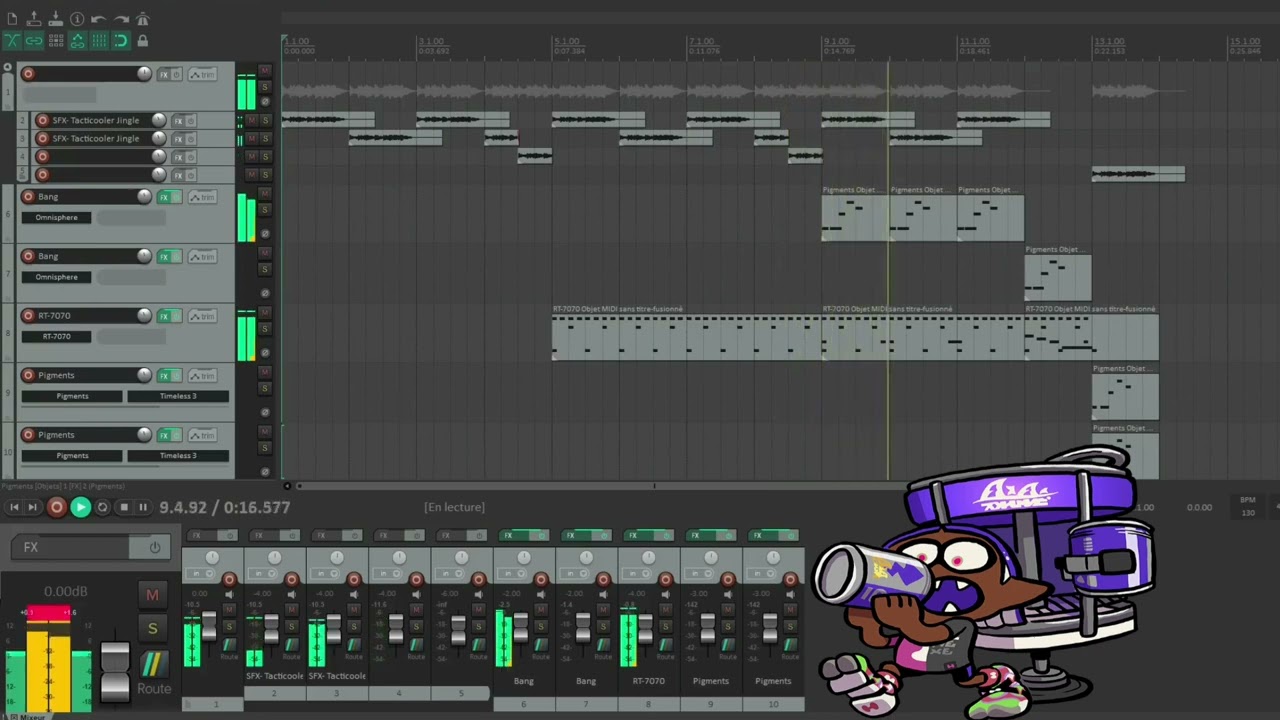Viewport: 1280px width, 720px height.
Task: Mute track 2 SFX- Tacticooler Jingle
Action: [251, 120]
